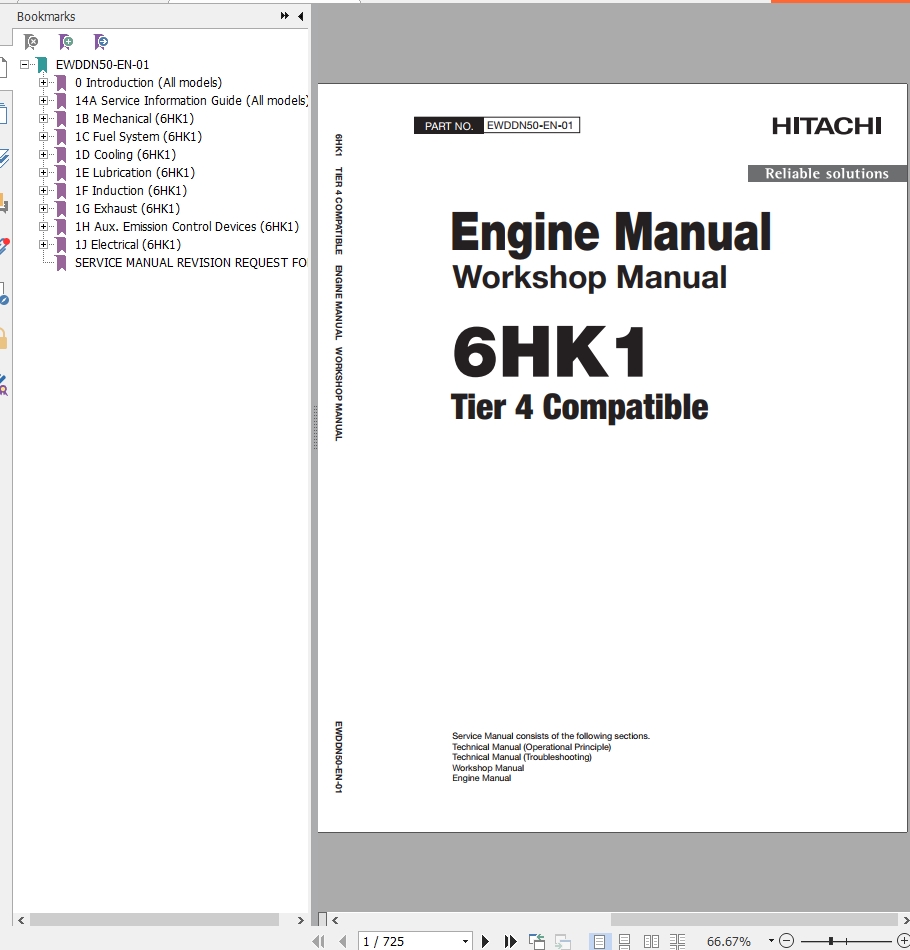
Task: Collapse the EWDDN50-EN-01 root bookmark
Action: [25, 64]
